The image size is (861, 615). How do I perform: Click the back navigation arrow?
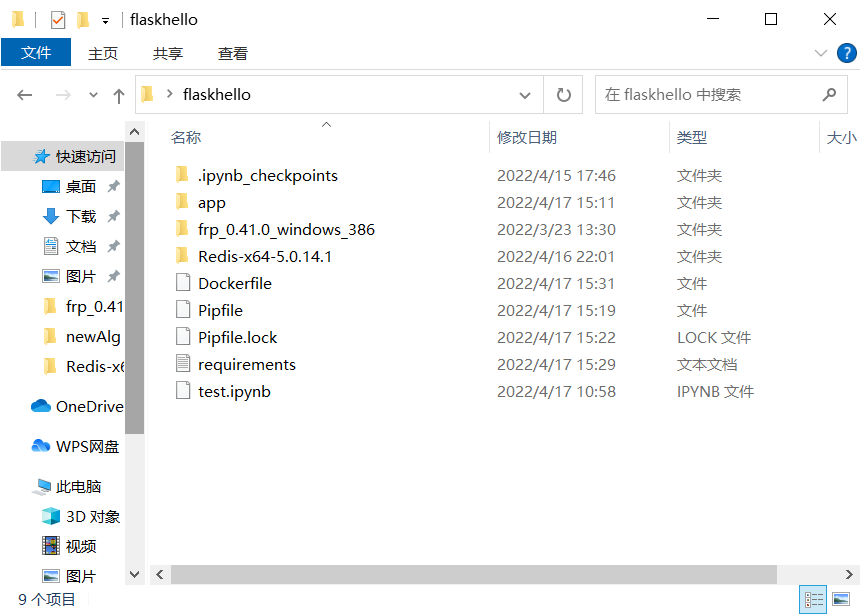(x=24, y=93)
